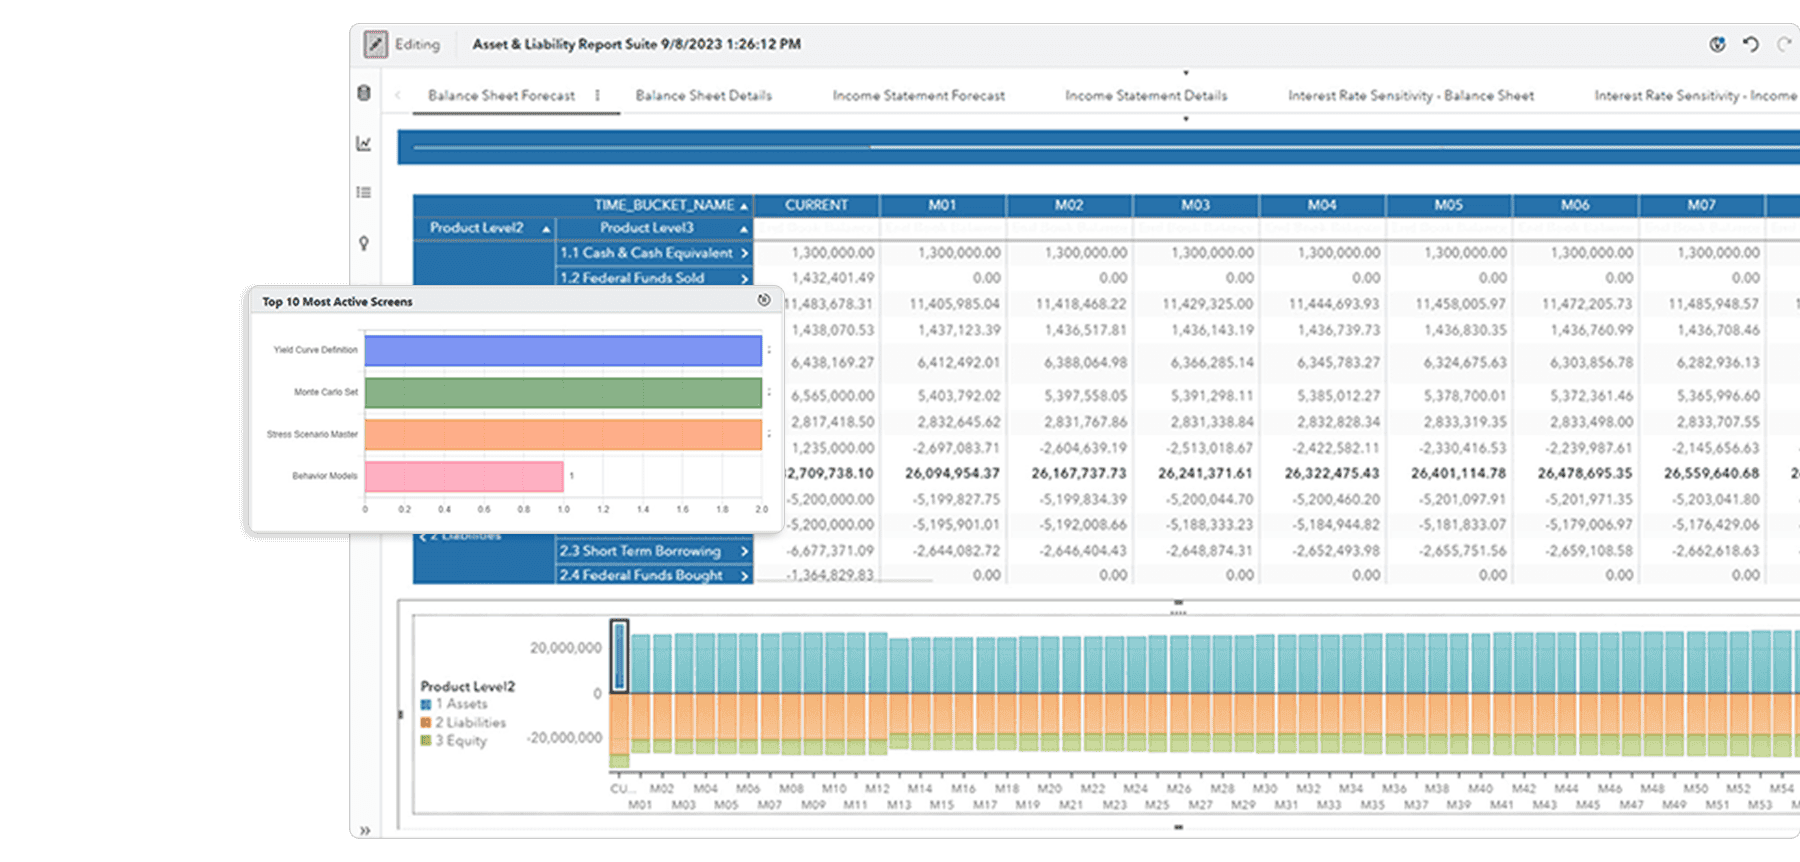1800x862 pixels.
Task: Open Balance Sheet Forecast tab options menu
Action: click(597, 95)
